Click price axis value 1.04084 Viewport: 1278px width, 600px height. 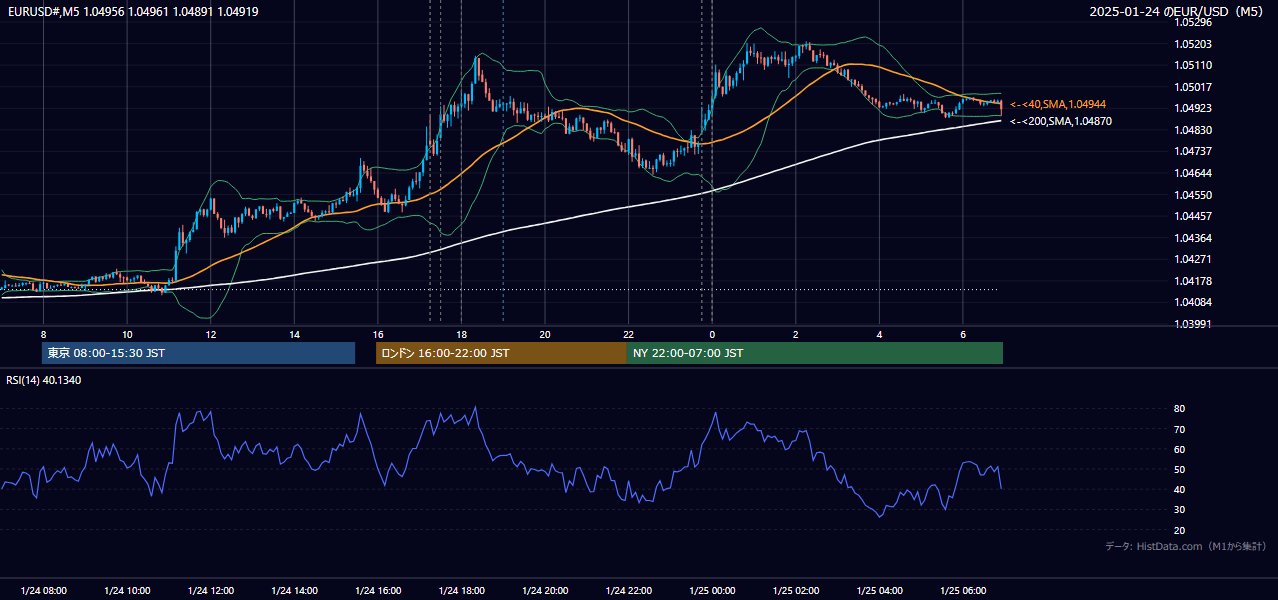[x=1194, y=302]
